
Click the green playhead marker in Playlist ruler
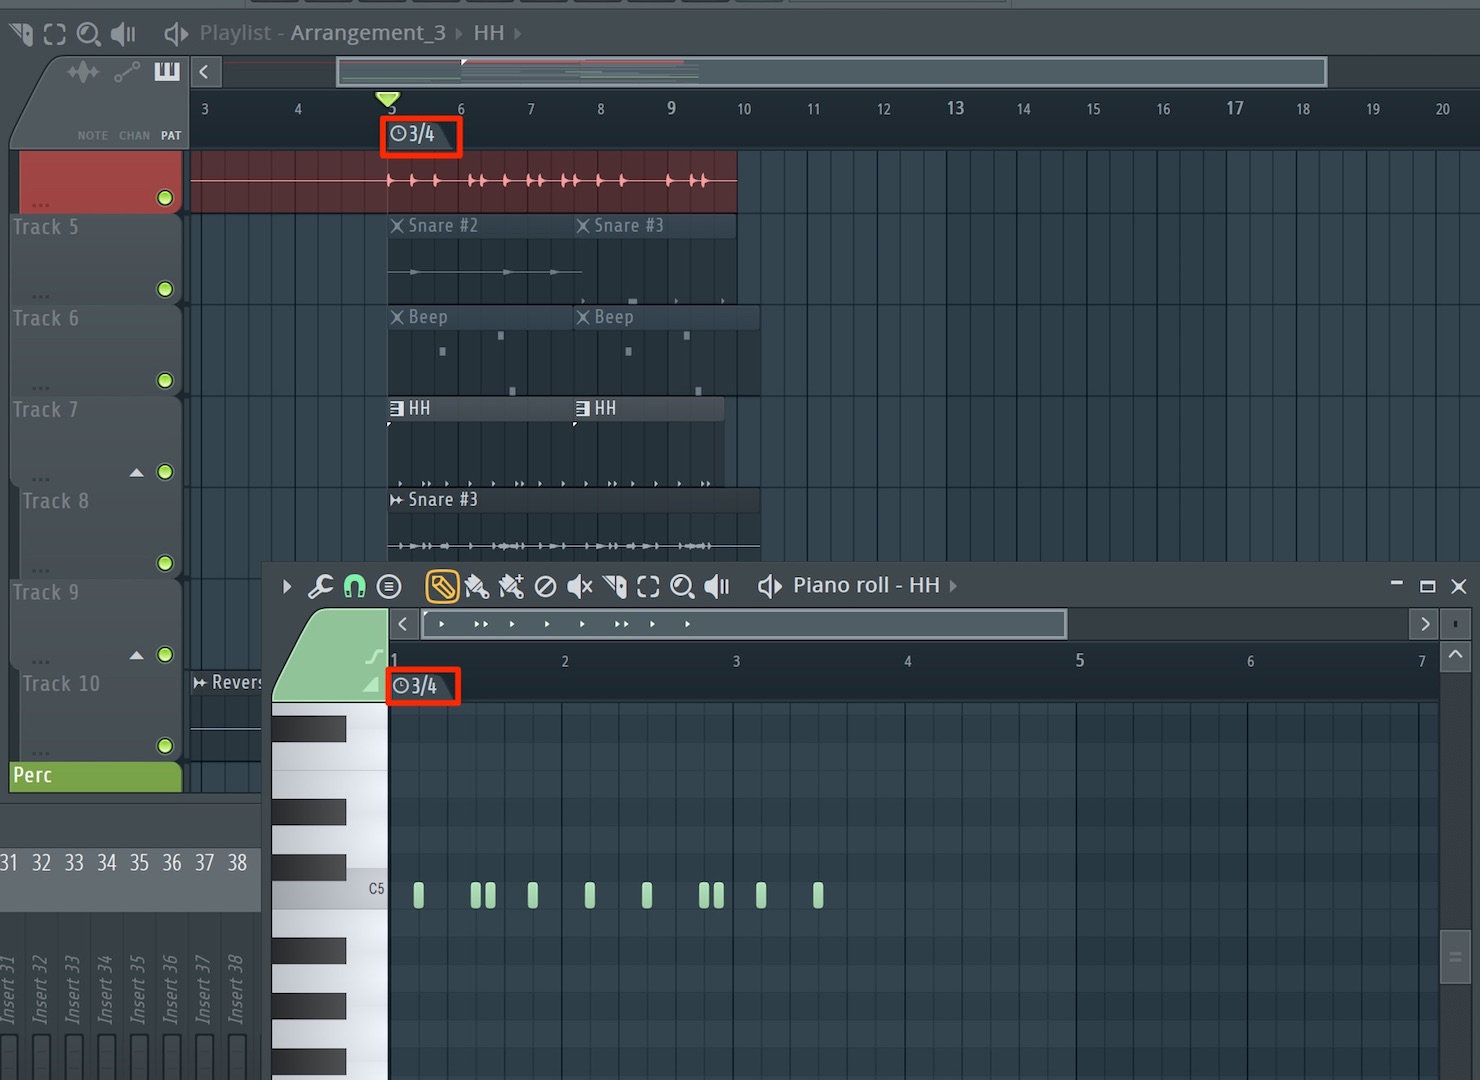pos(388,99)
